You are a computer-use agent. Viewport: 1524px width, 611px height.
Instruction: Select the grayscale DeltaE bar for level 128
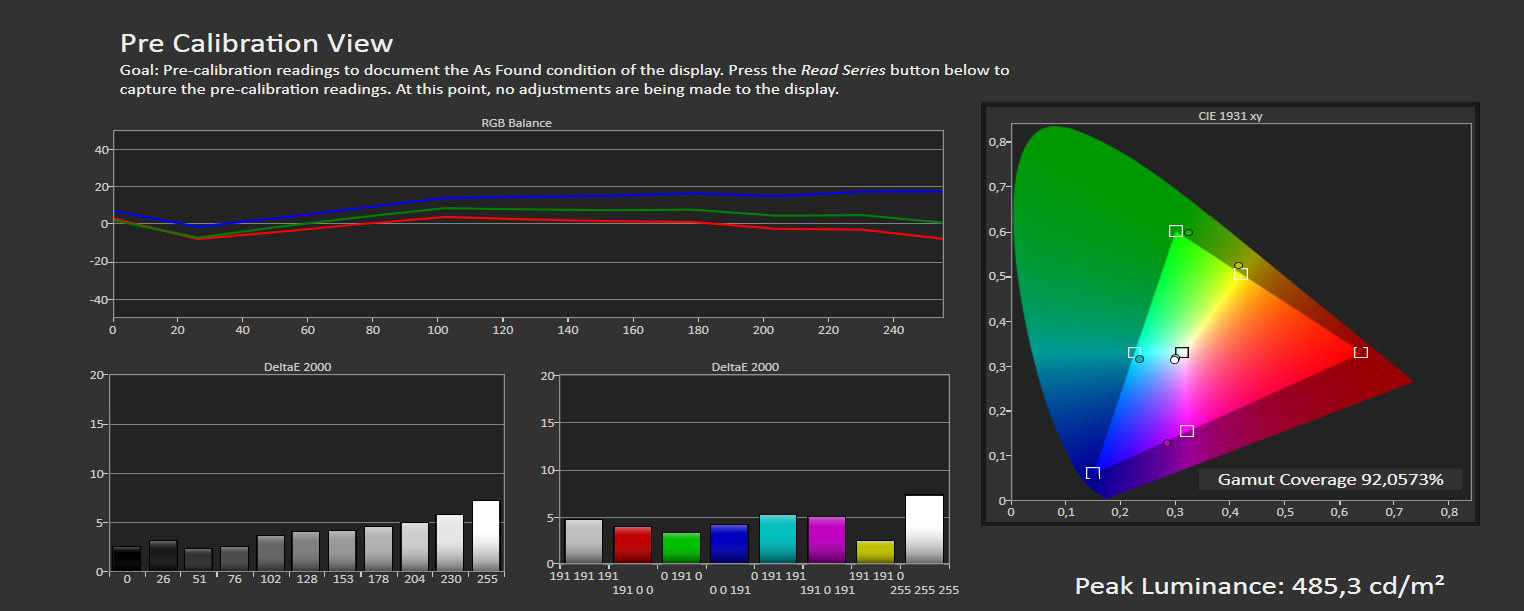[x=306, y=552]
